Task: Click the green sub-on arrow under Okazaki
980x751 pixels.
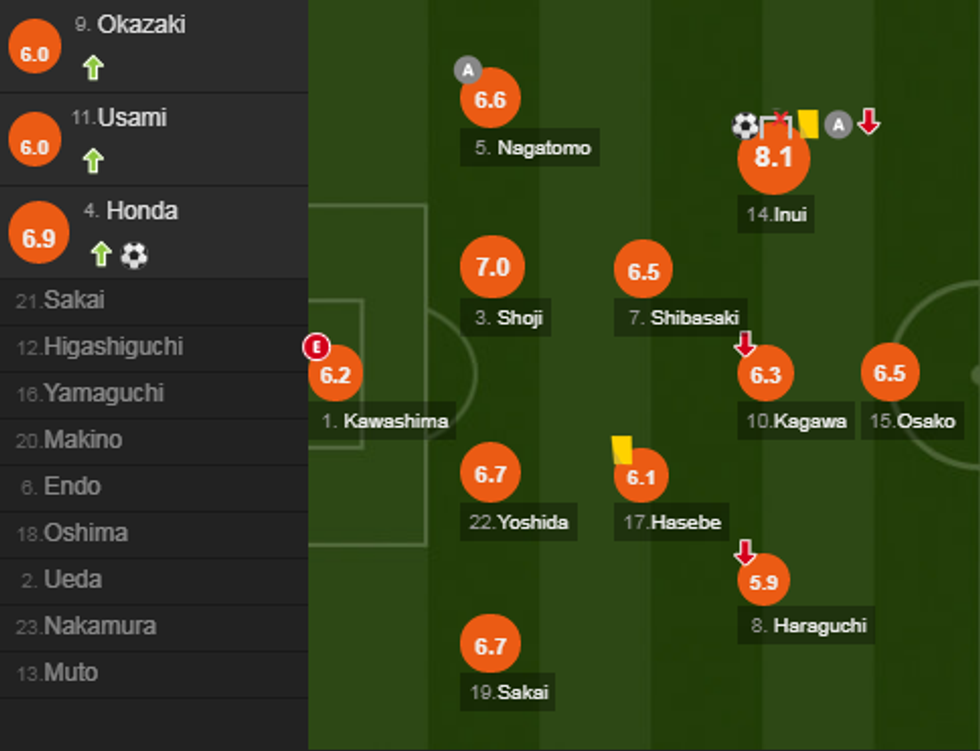Action: [x=93, y=68]
